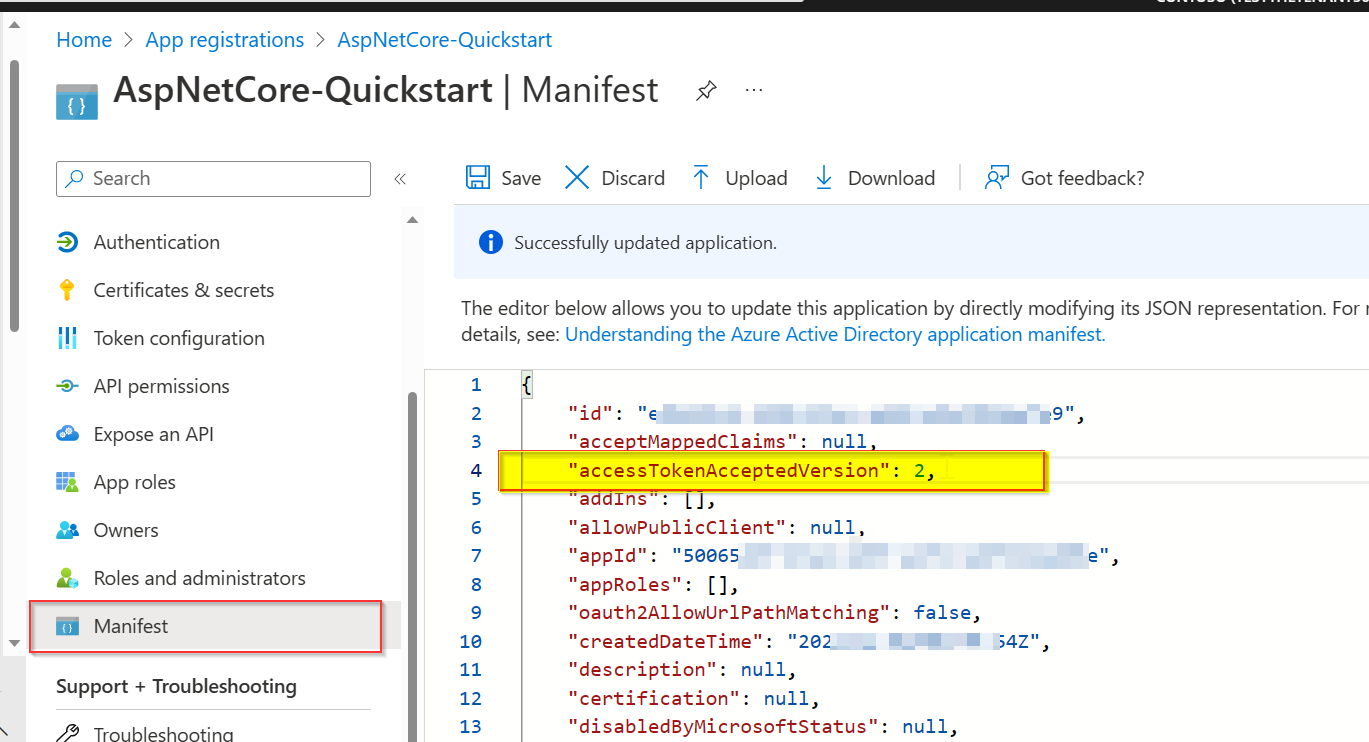This screenshot has width=1369, height=742.
Task: Click the App roles grid icon
Action: tap(67, 482)
